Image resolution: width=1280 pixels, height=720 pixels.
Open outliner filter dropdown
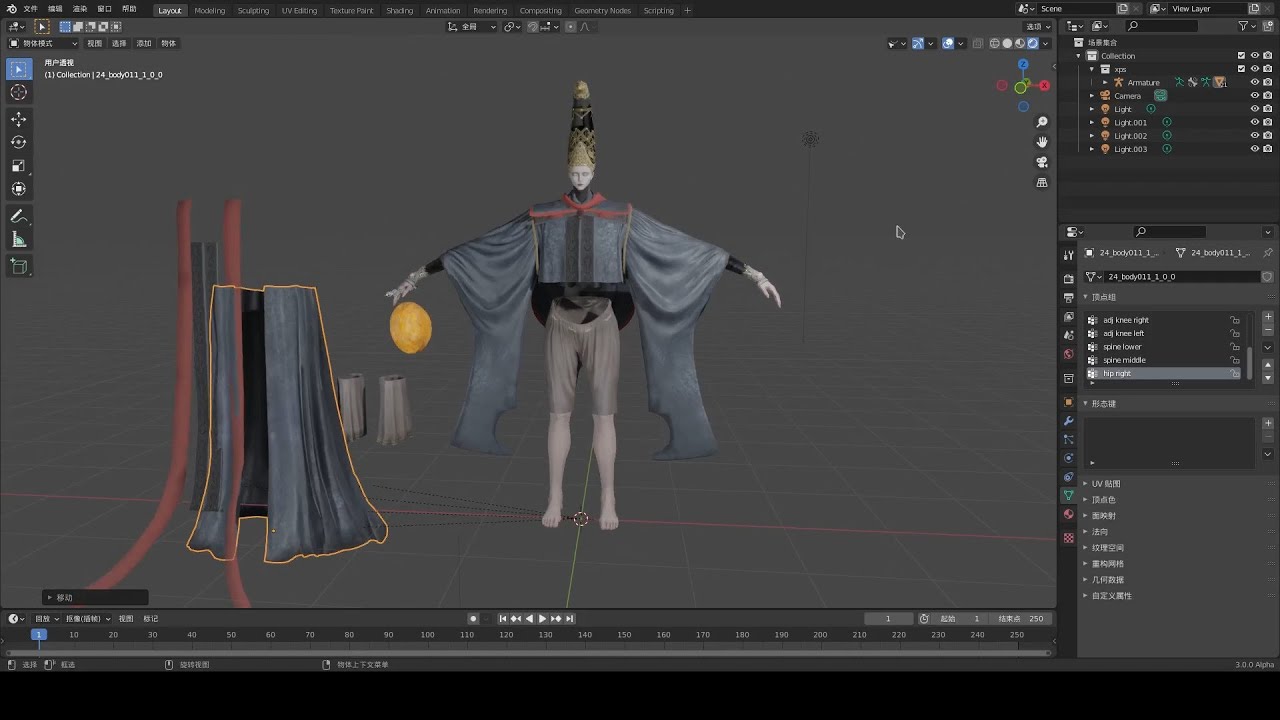[x=1247, y=26]
